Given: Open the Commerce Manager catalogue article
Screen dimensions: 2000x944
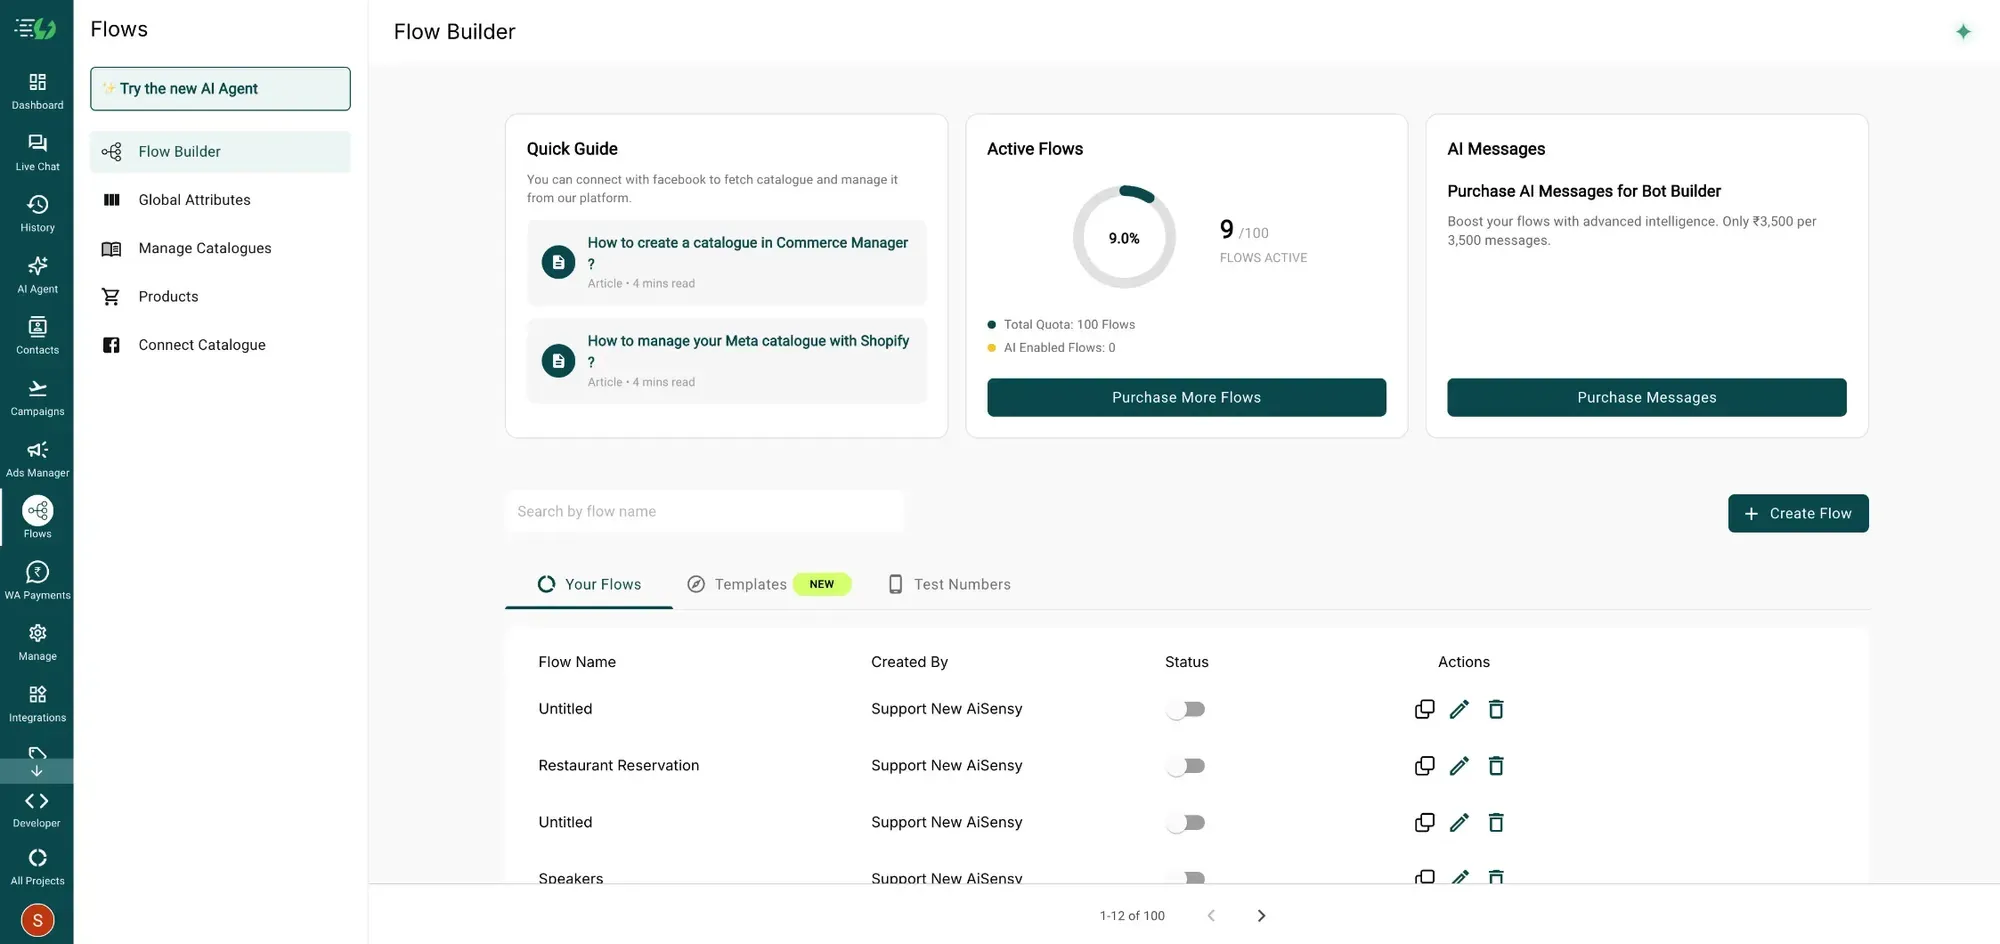Looking at the screenshot, I should tap(727, 262).
